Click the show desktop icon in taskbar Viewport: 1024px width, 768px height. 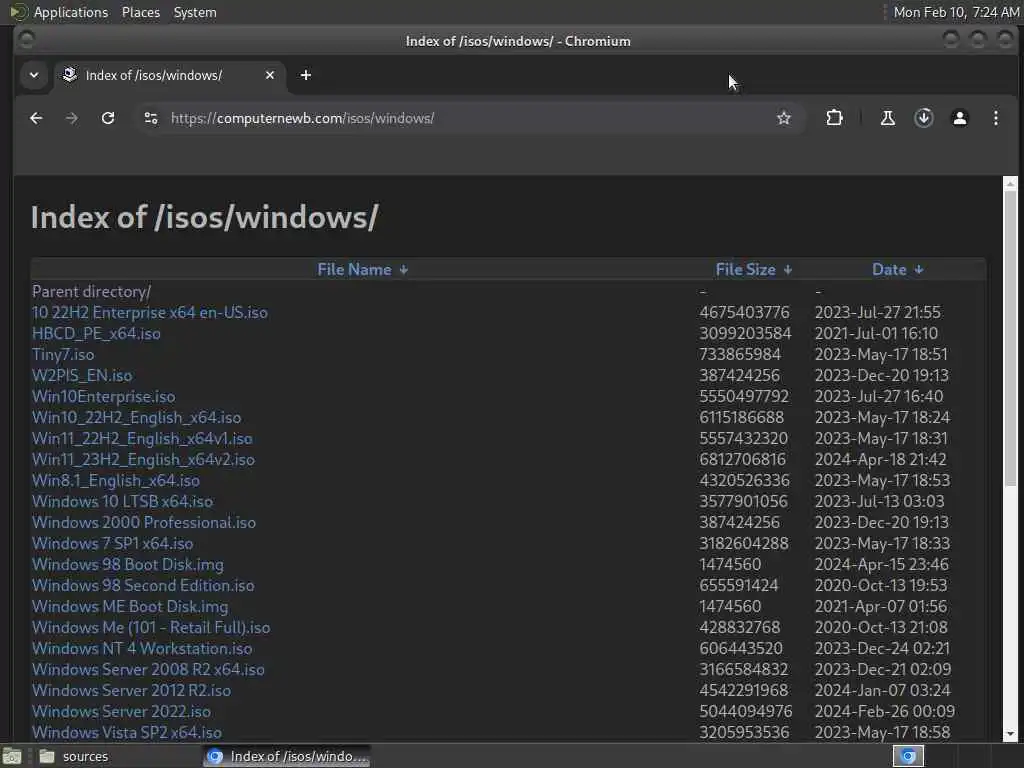coord(12,757)
